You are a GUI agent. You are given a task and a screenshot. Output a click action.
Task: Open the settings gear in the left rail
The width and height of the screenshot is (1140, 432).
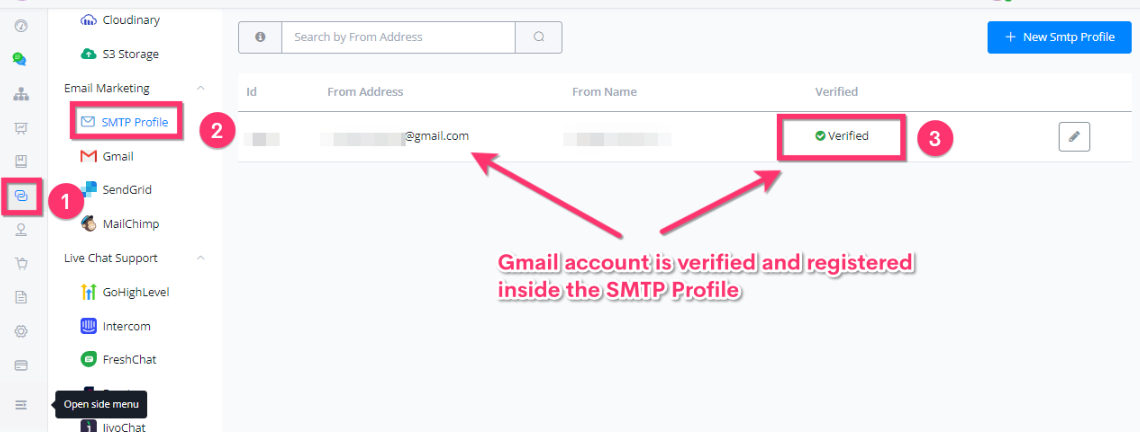pyautogui.click(x=21, y=331)
